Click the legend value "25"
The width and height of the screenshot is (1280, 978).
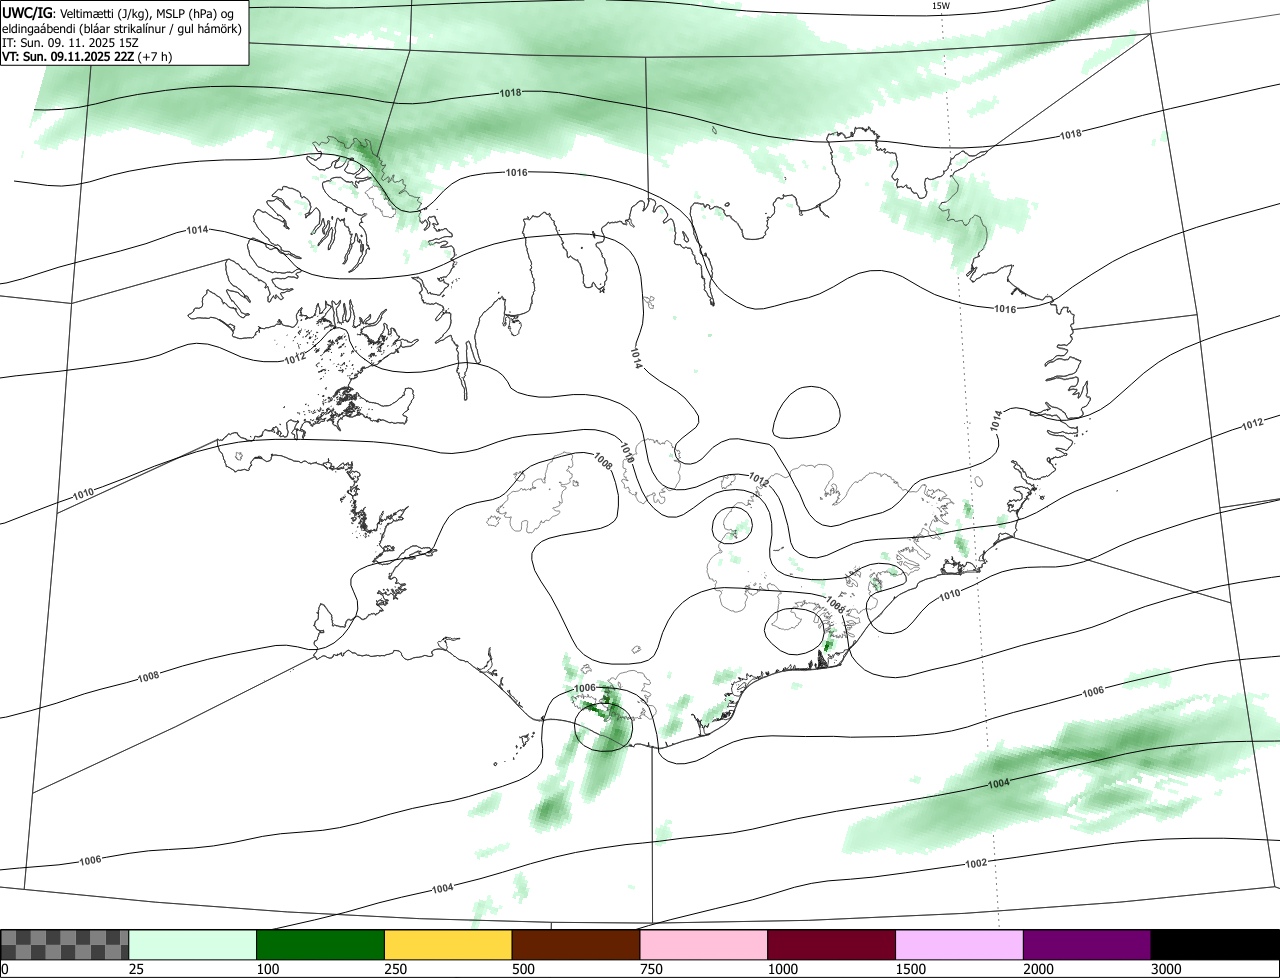click(136, 969)
